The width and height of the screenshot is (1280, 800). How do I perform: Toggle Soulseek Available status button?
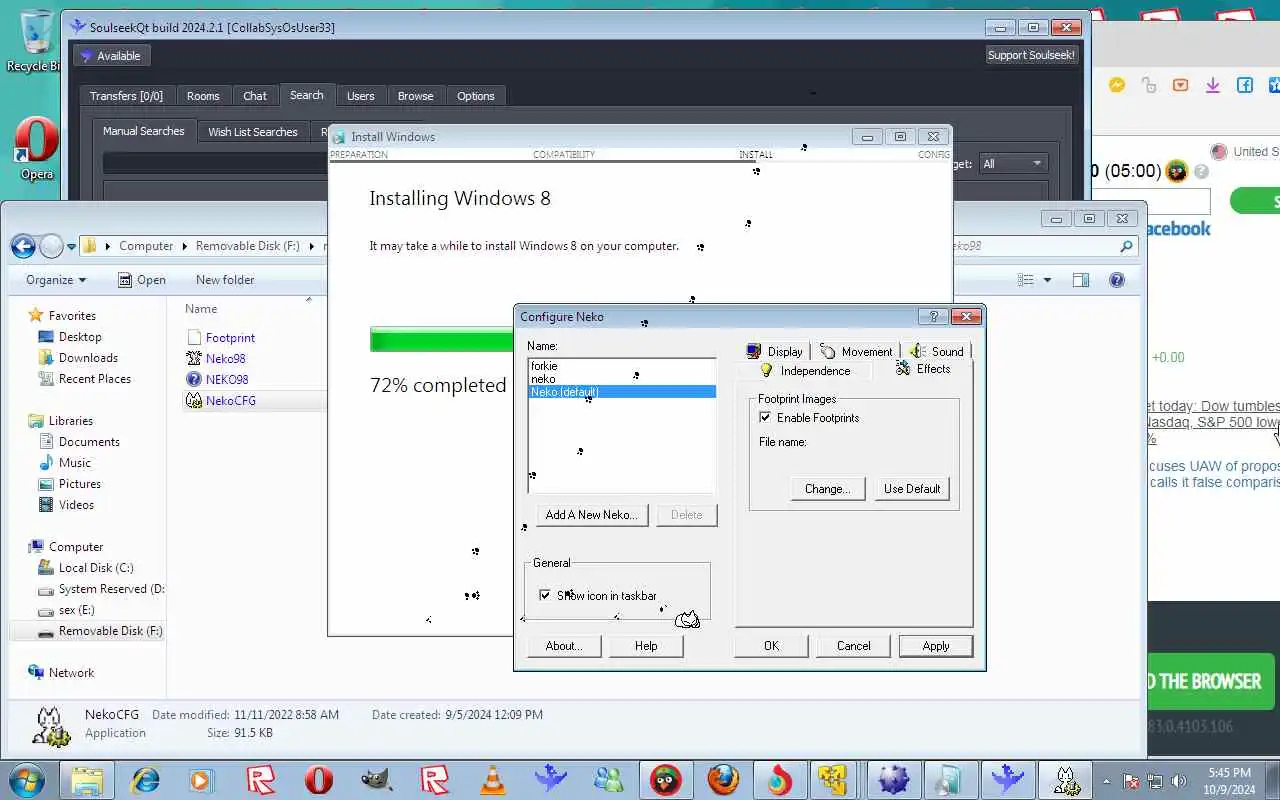(111, 56)
